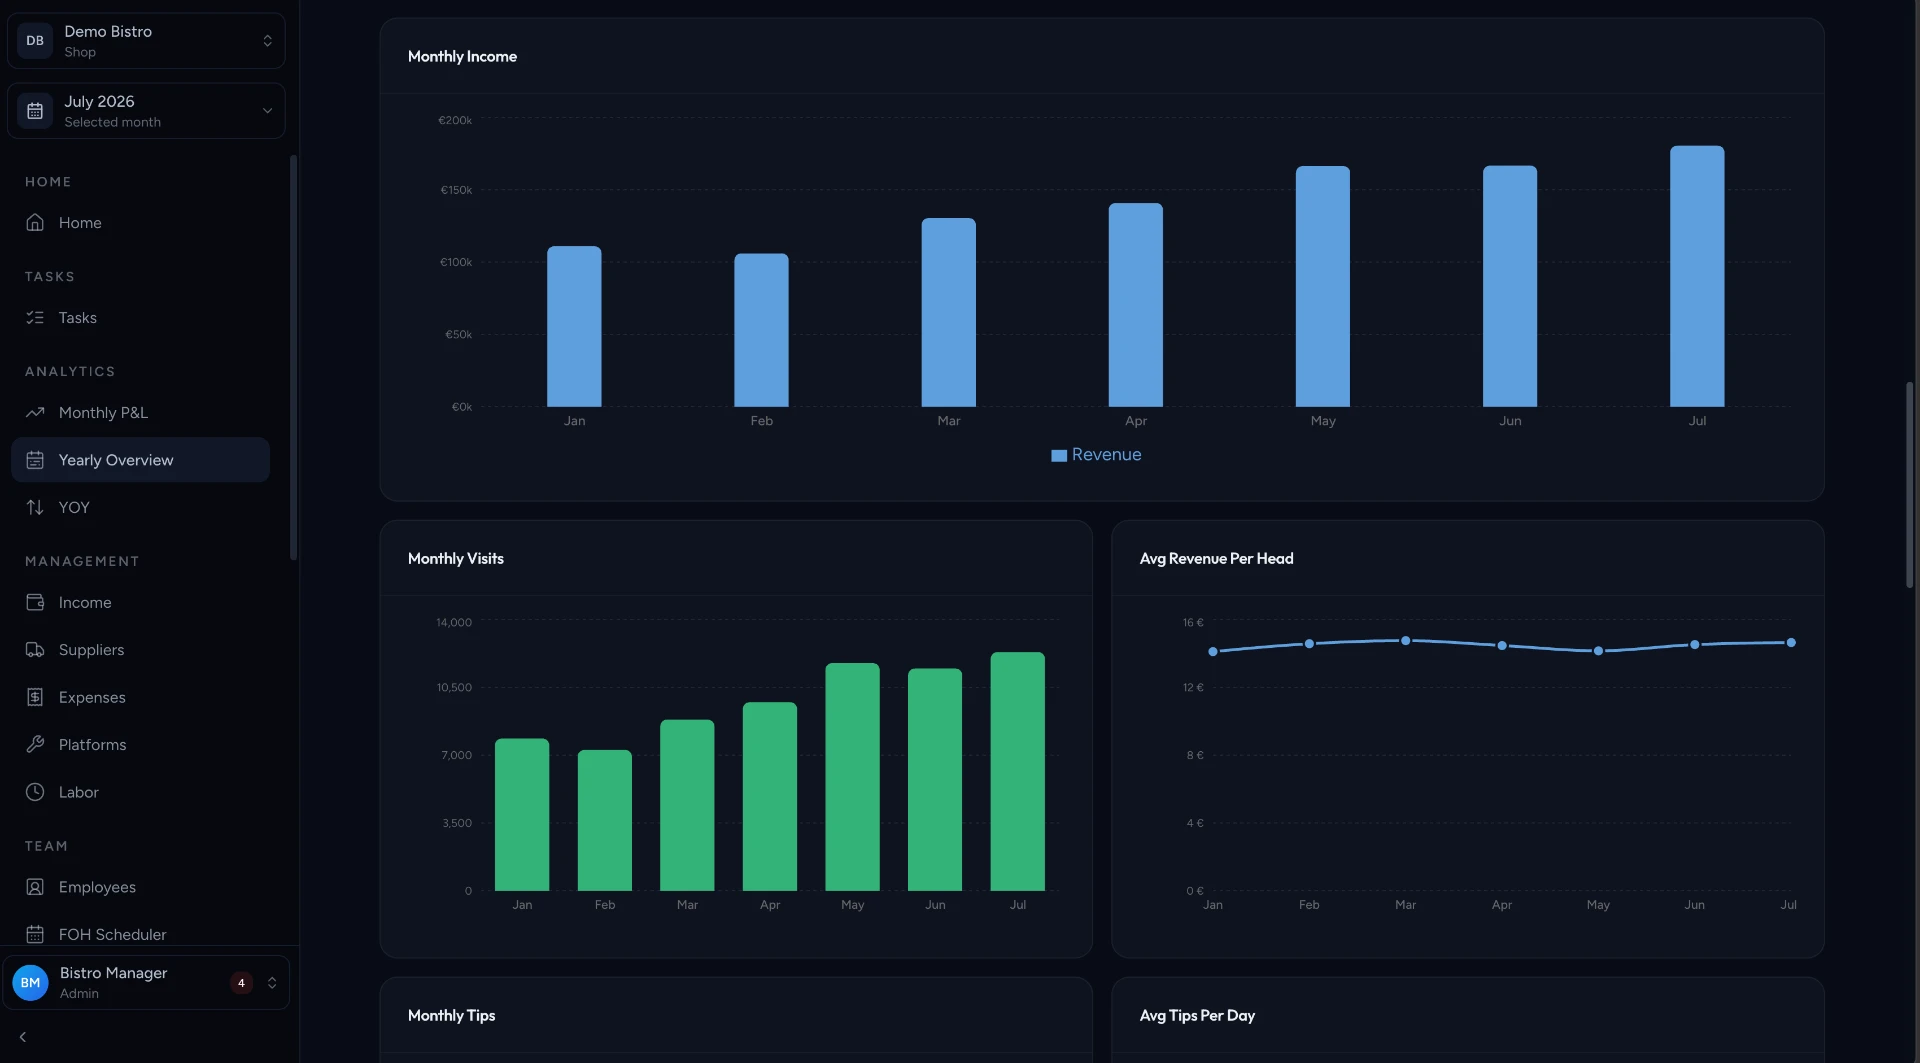Open the Demo Bistro shop switcher chevrons
This screenshot has height=1063, width=1920.
[x=267, y=41]
